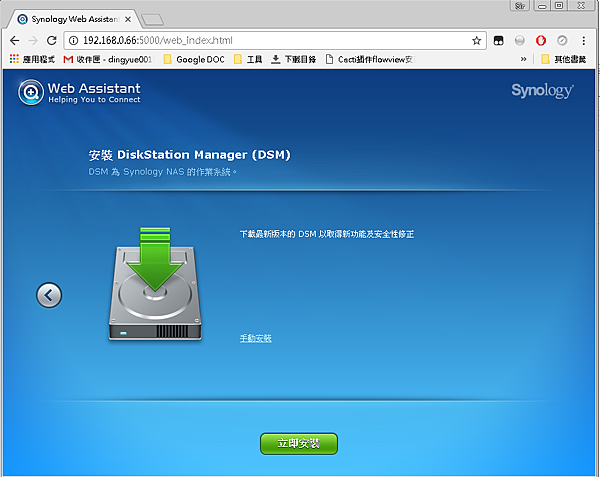Viewport: 600px width, 477px height.
Task: Click the browser back arrow
Action: (x=15, y=41)
